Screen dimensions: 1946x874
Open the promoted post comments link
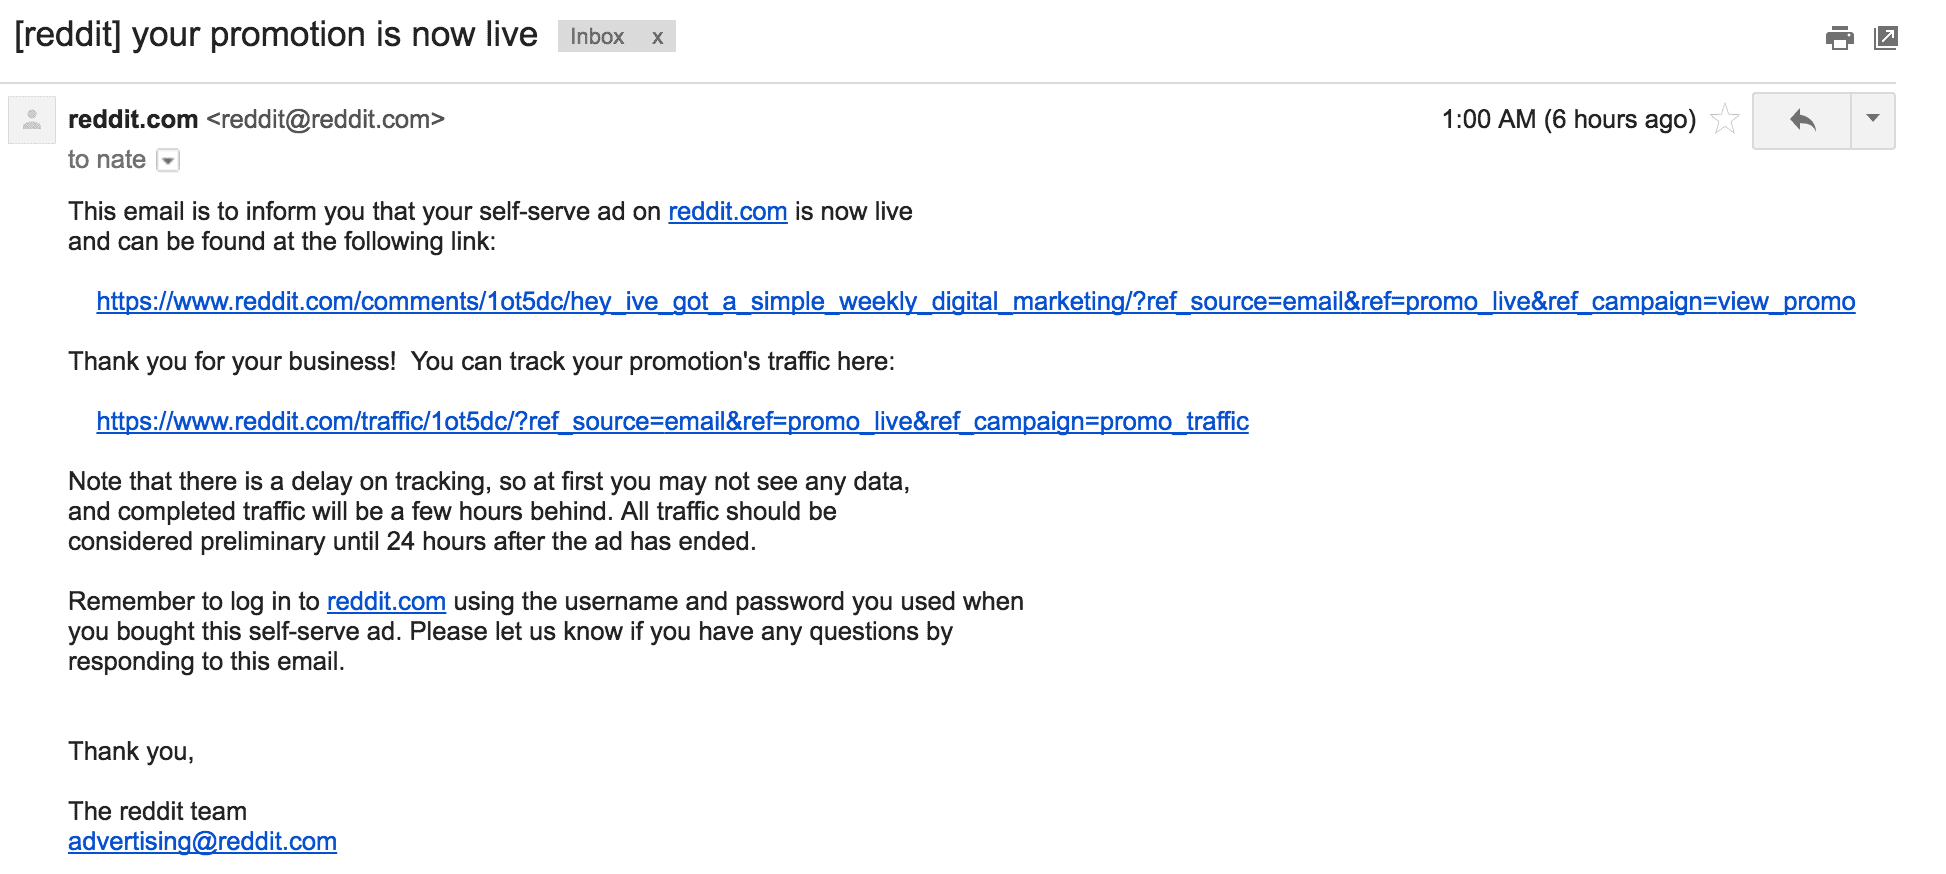click(975, 302)
